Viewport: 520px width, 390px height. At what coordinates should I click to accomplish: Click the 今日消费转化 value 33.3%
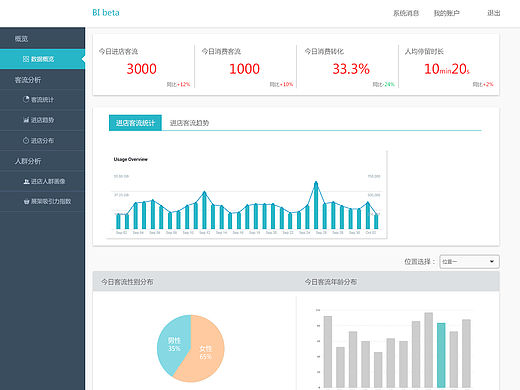click(351, 69)
